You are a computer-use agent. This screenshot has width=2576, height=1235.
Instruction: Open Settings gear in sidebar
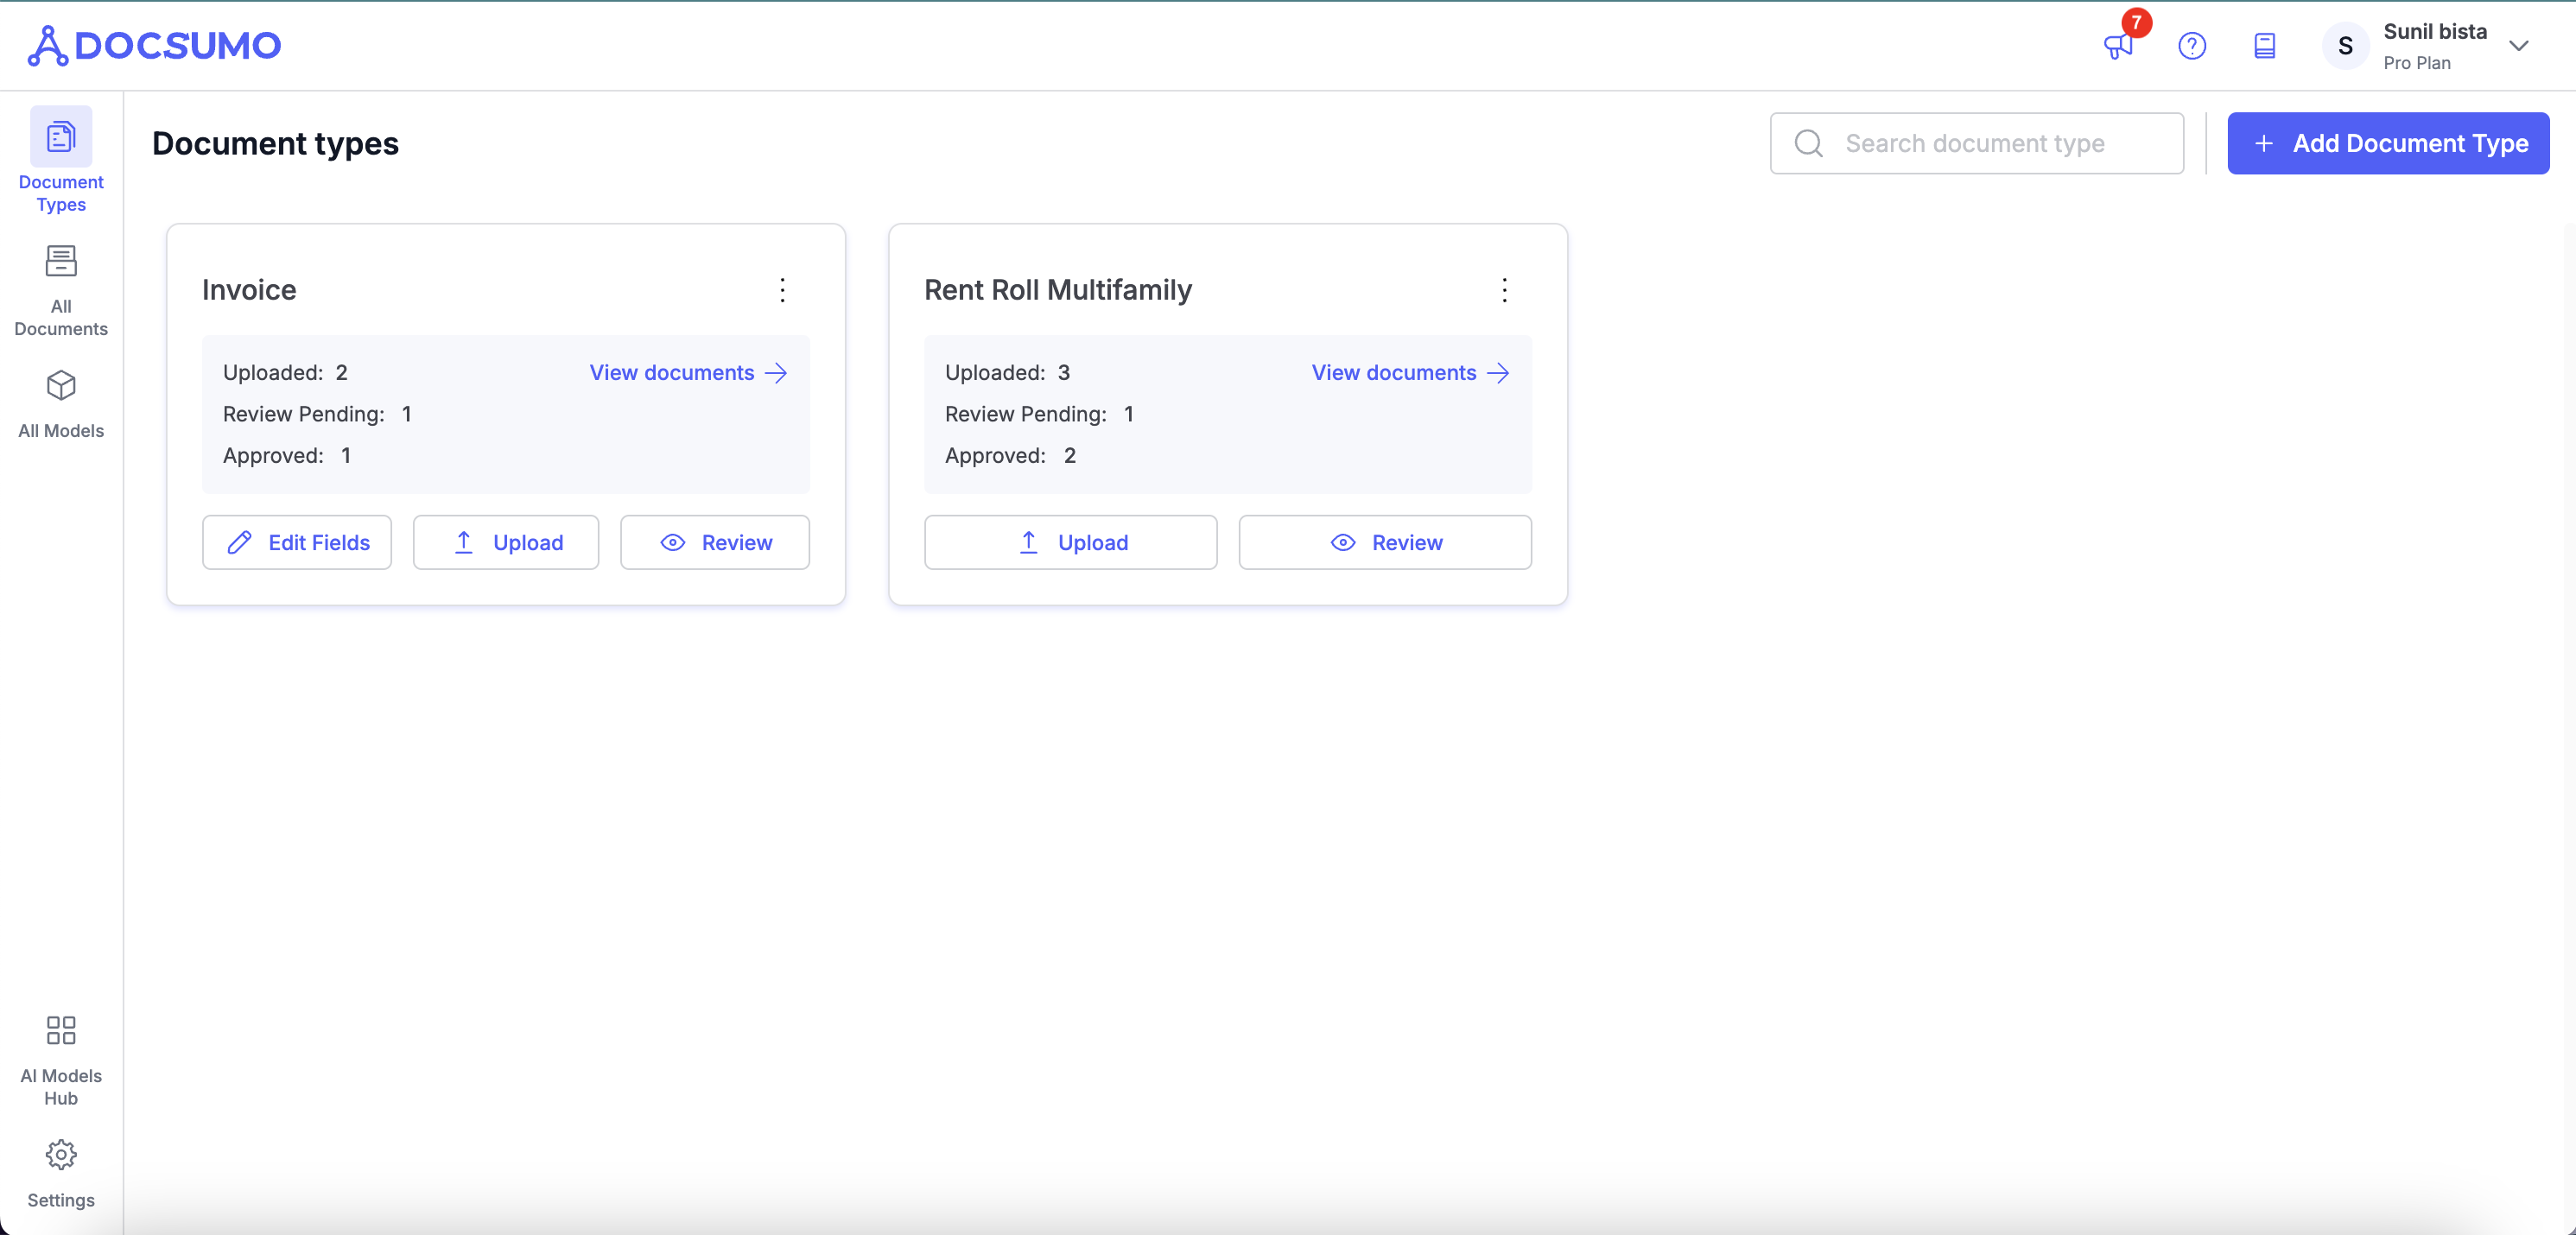pos(61,1173)
